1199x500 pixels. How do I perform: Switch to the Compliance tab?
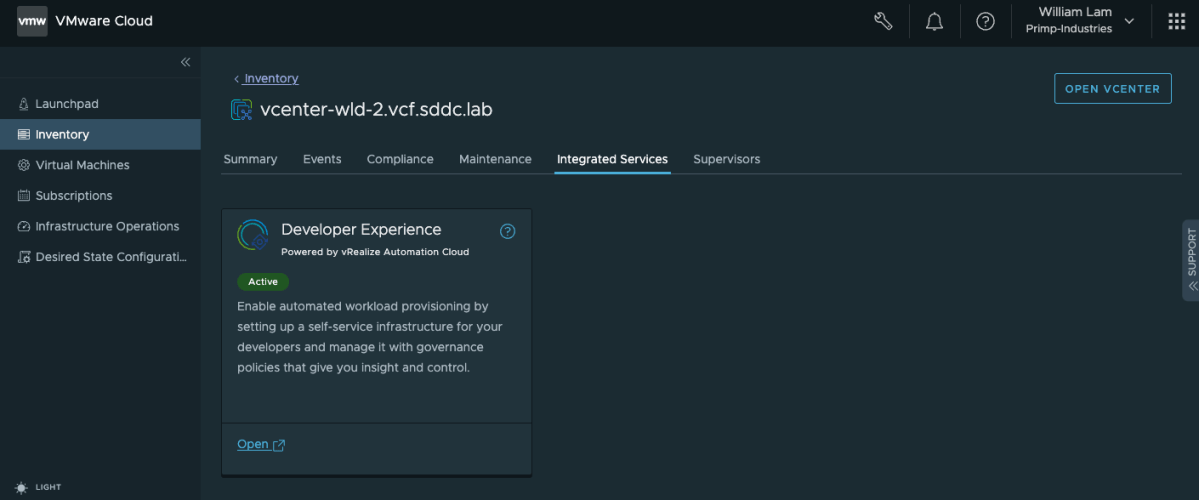(x=400, y=159)
